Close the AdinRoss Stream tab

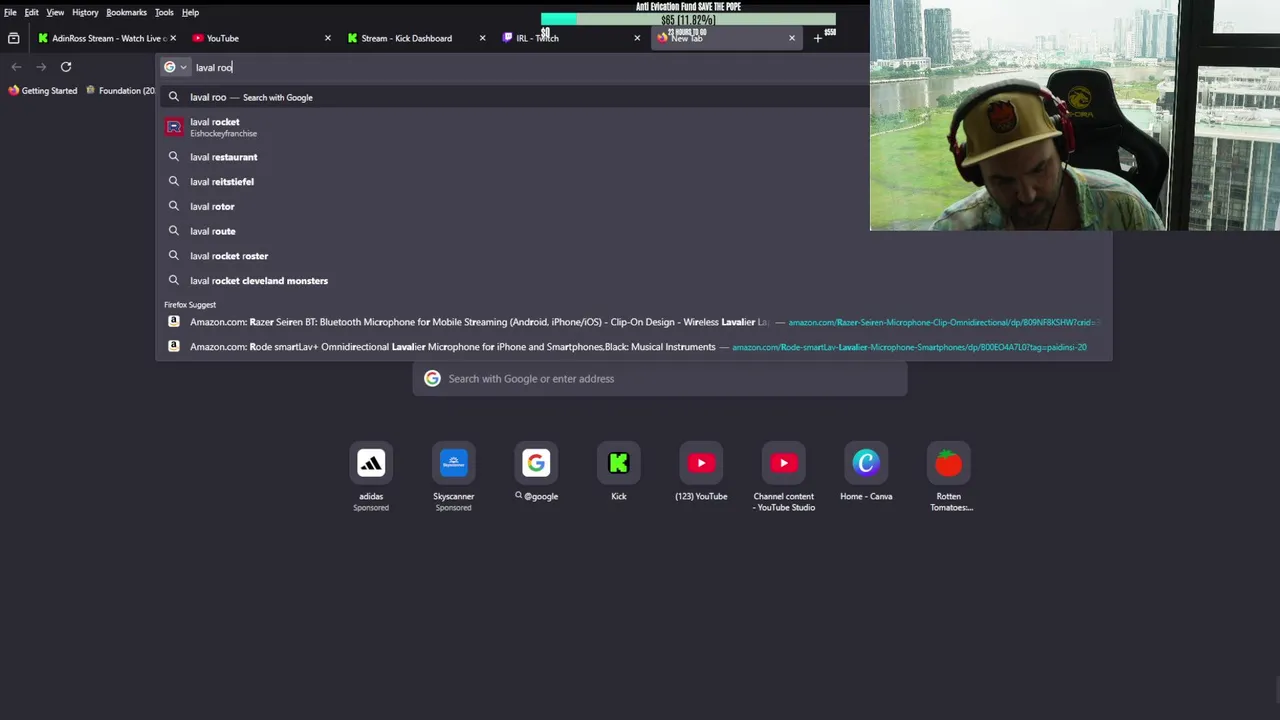click(x=173, y=38)
